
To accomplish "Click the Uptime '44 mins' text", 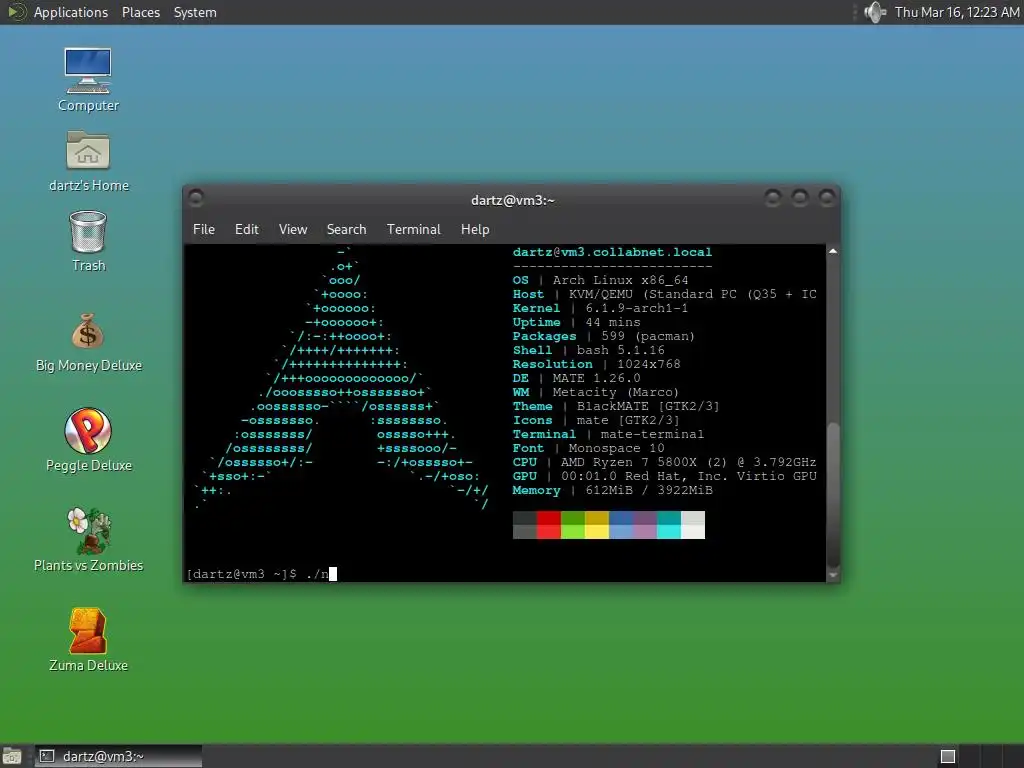I will click(613, 322).
